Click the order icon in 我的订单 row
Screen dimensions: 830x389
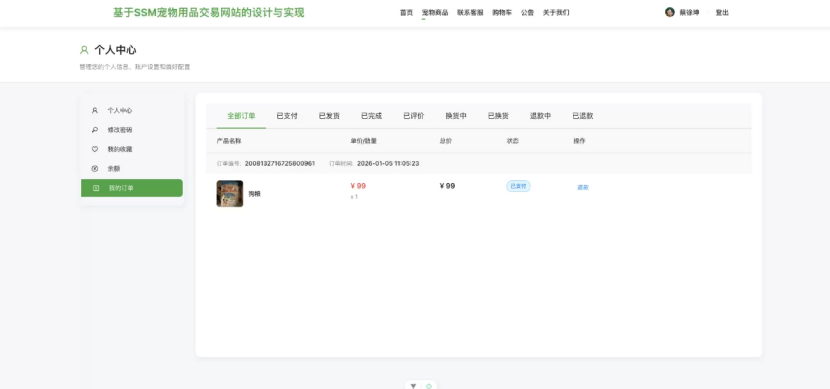pos(96,188)
